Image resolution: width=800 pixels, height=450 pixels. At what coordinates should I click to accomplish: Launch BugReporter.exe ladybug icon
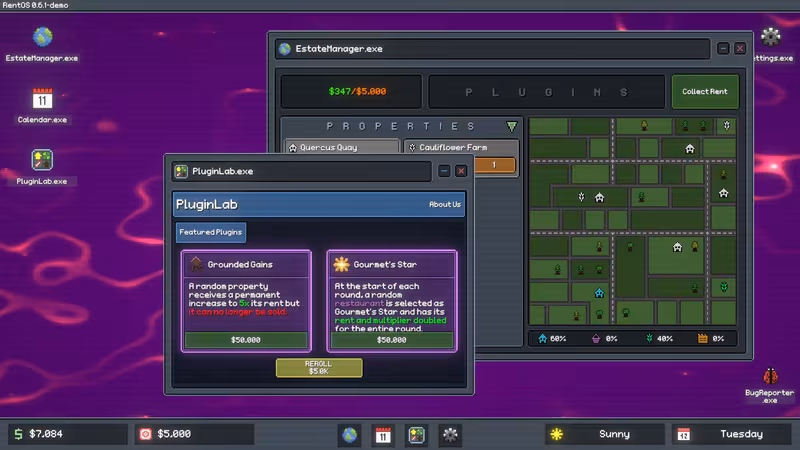point(770,376)
